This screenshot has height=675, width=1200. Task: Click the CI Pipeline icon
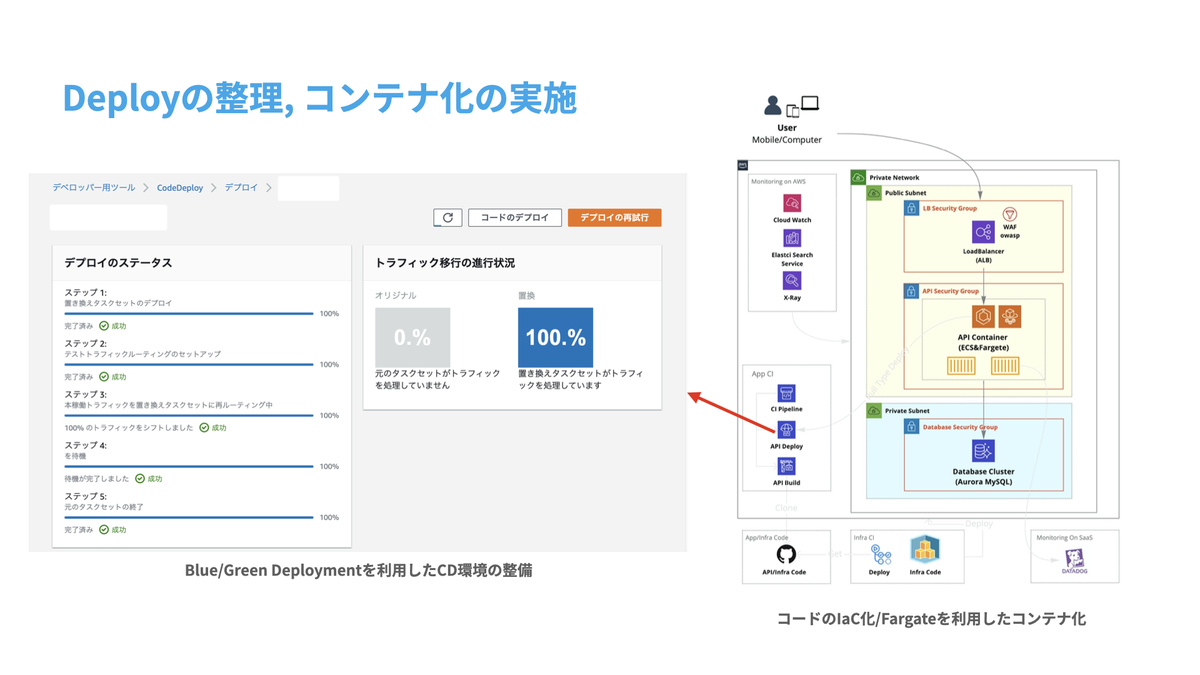[786, 394]
